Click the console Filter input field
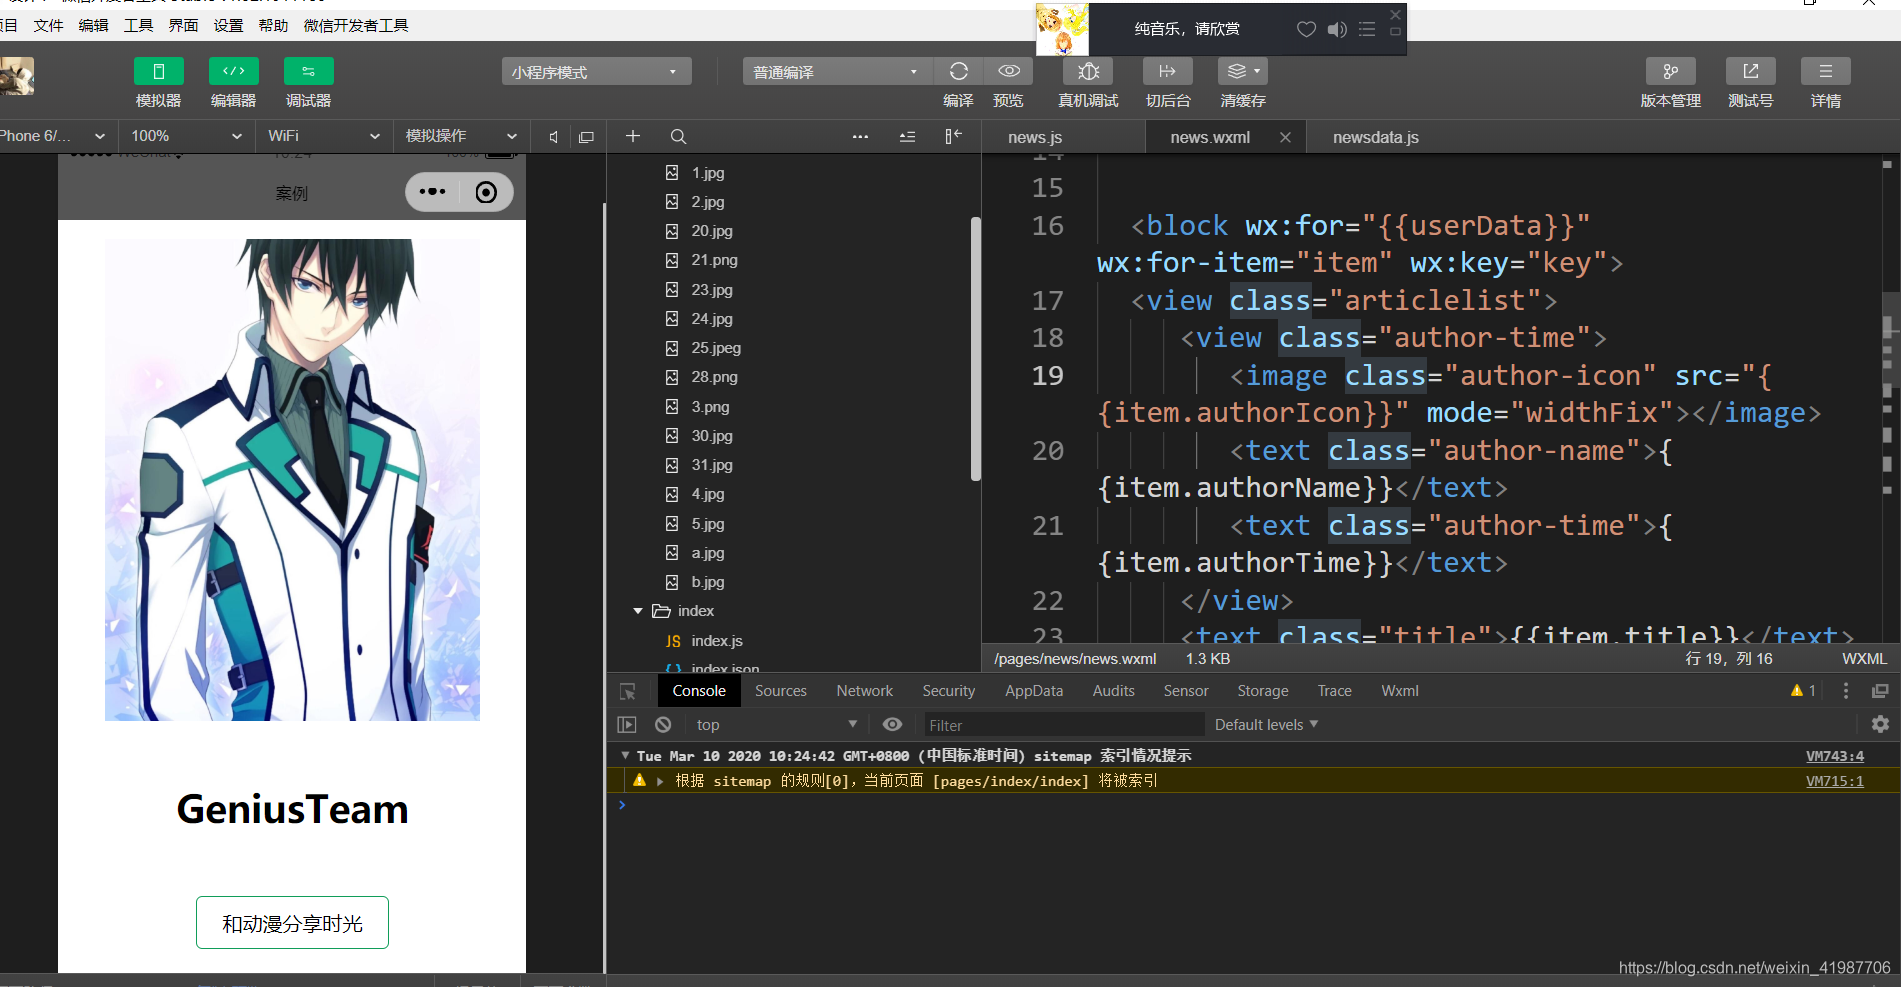The height and width of the screenshot is (987, 1901). point(1063,725)
